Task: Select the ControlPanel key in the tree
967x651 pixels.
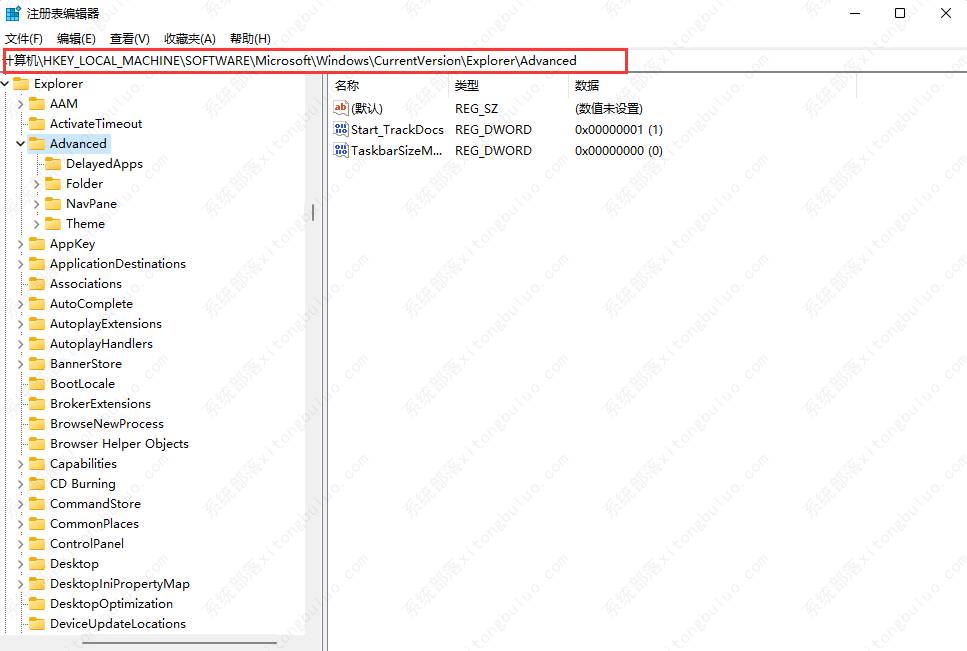Action: coord(87,544)
